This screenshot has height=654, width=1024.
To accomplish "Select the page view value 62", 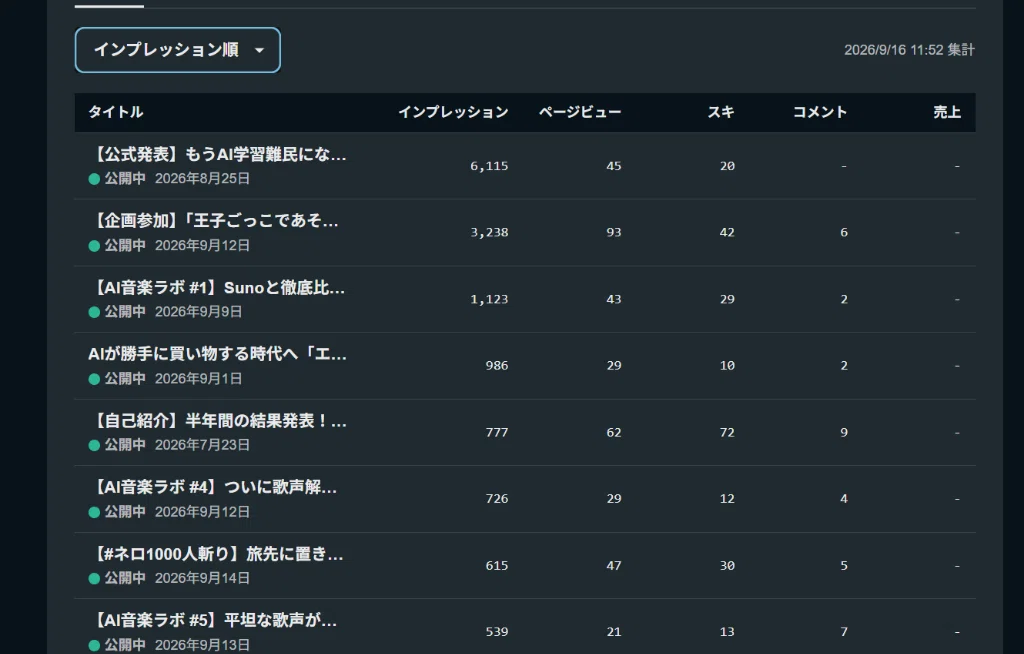I will click(614, 433).
